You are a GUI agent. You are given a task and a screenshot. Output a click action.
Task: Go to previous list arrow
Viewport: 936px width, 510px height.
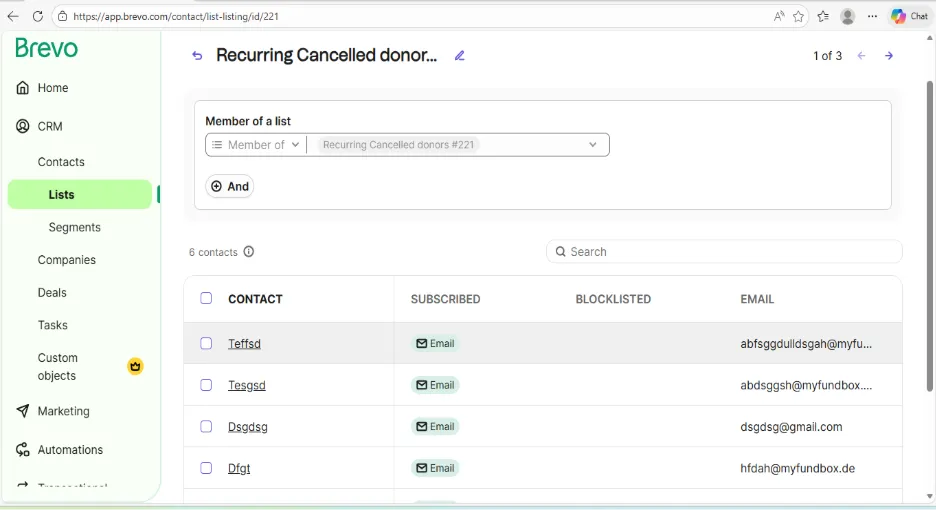pyautogui.click(x=861, y=56)
